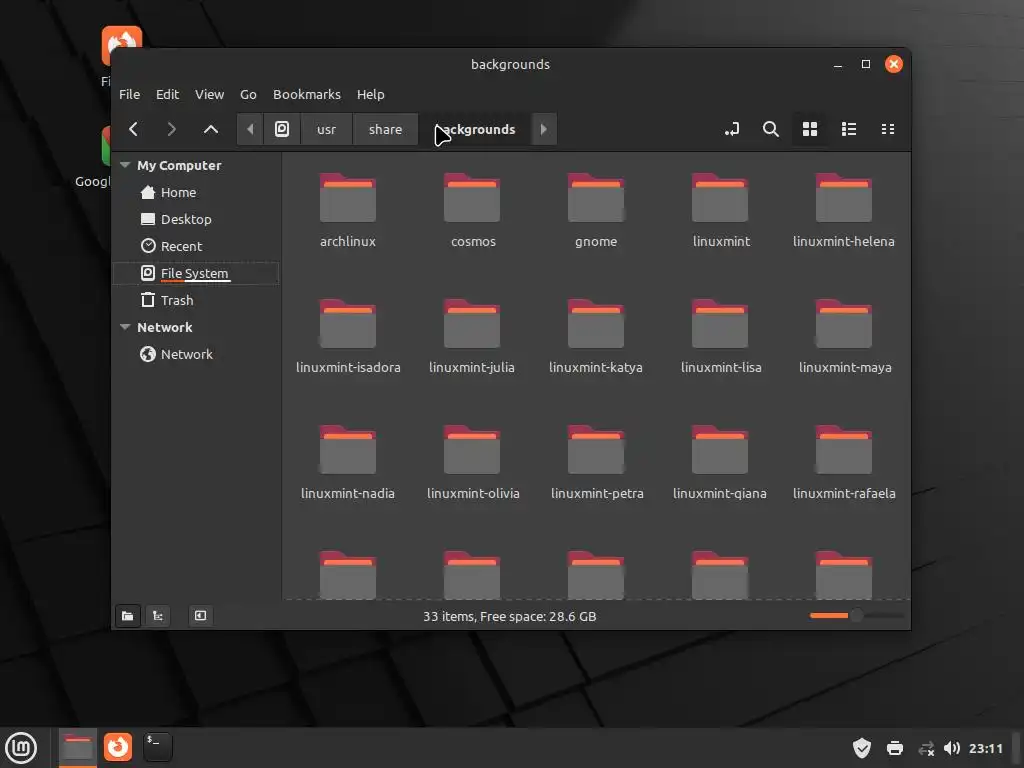The image size is (1024, 768).
Task: Select the share path segment
Action: pyautogui.click(x=385, y=129)
